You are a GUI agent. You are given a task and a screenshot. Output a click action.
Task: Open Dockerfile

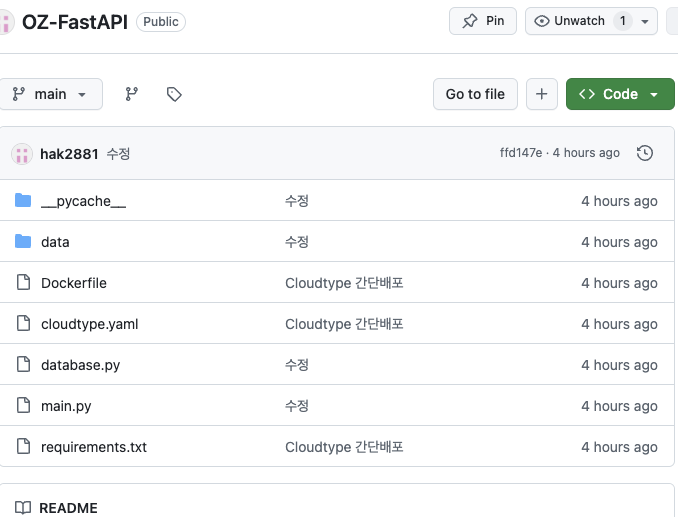point(74,283)
